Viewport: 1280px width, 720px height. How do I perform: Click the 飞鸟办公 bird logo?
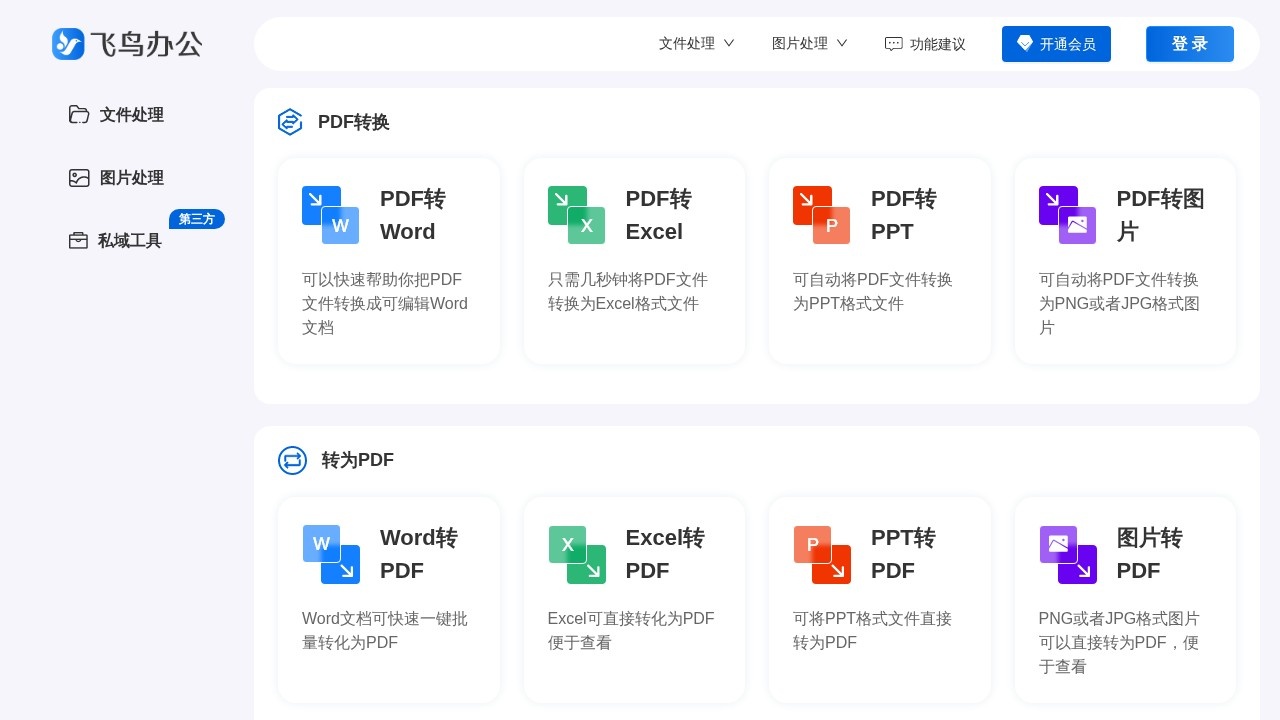(x=68, y=44)
